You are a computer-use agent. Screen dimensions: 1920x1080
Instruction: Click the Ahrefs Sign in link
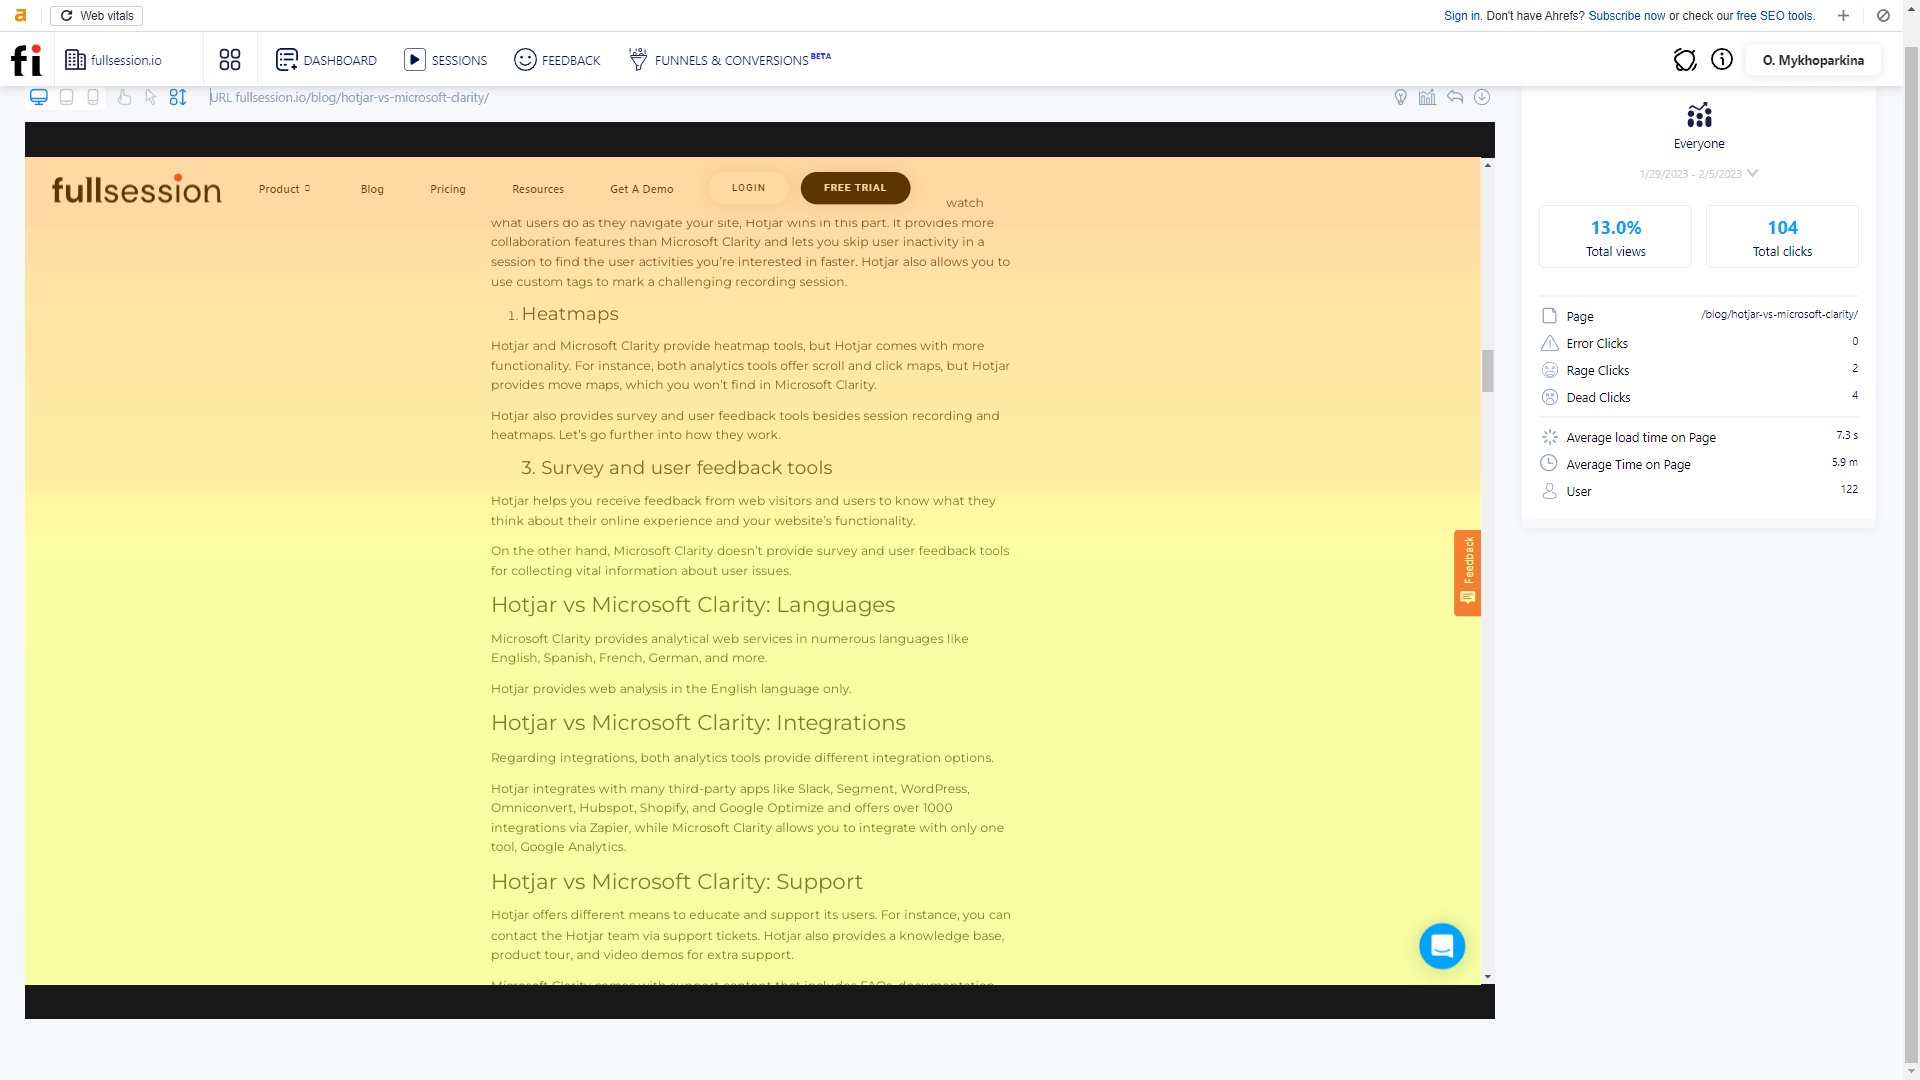click(x=1462, y=16)
